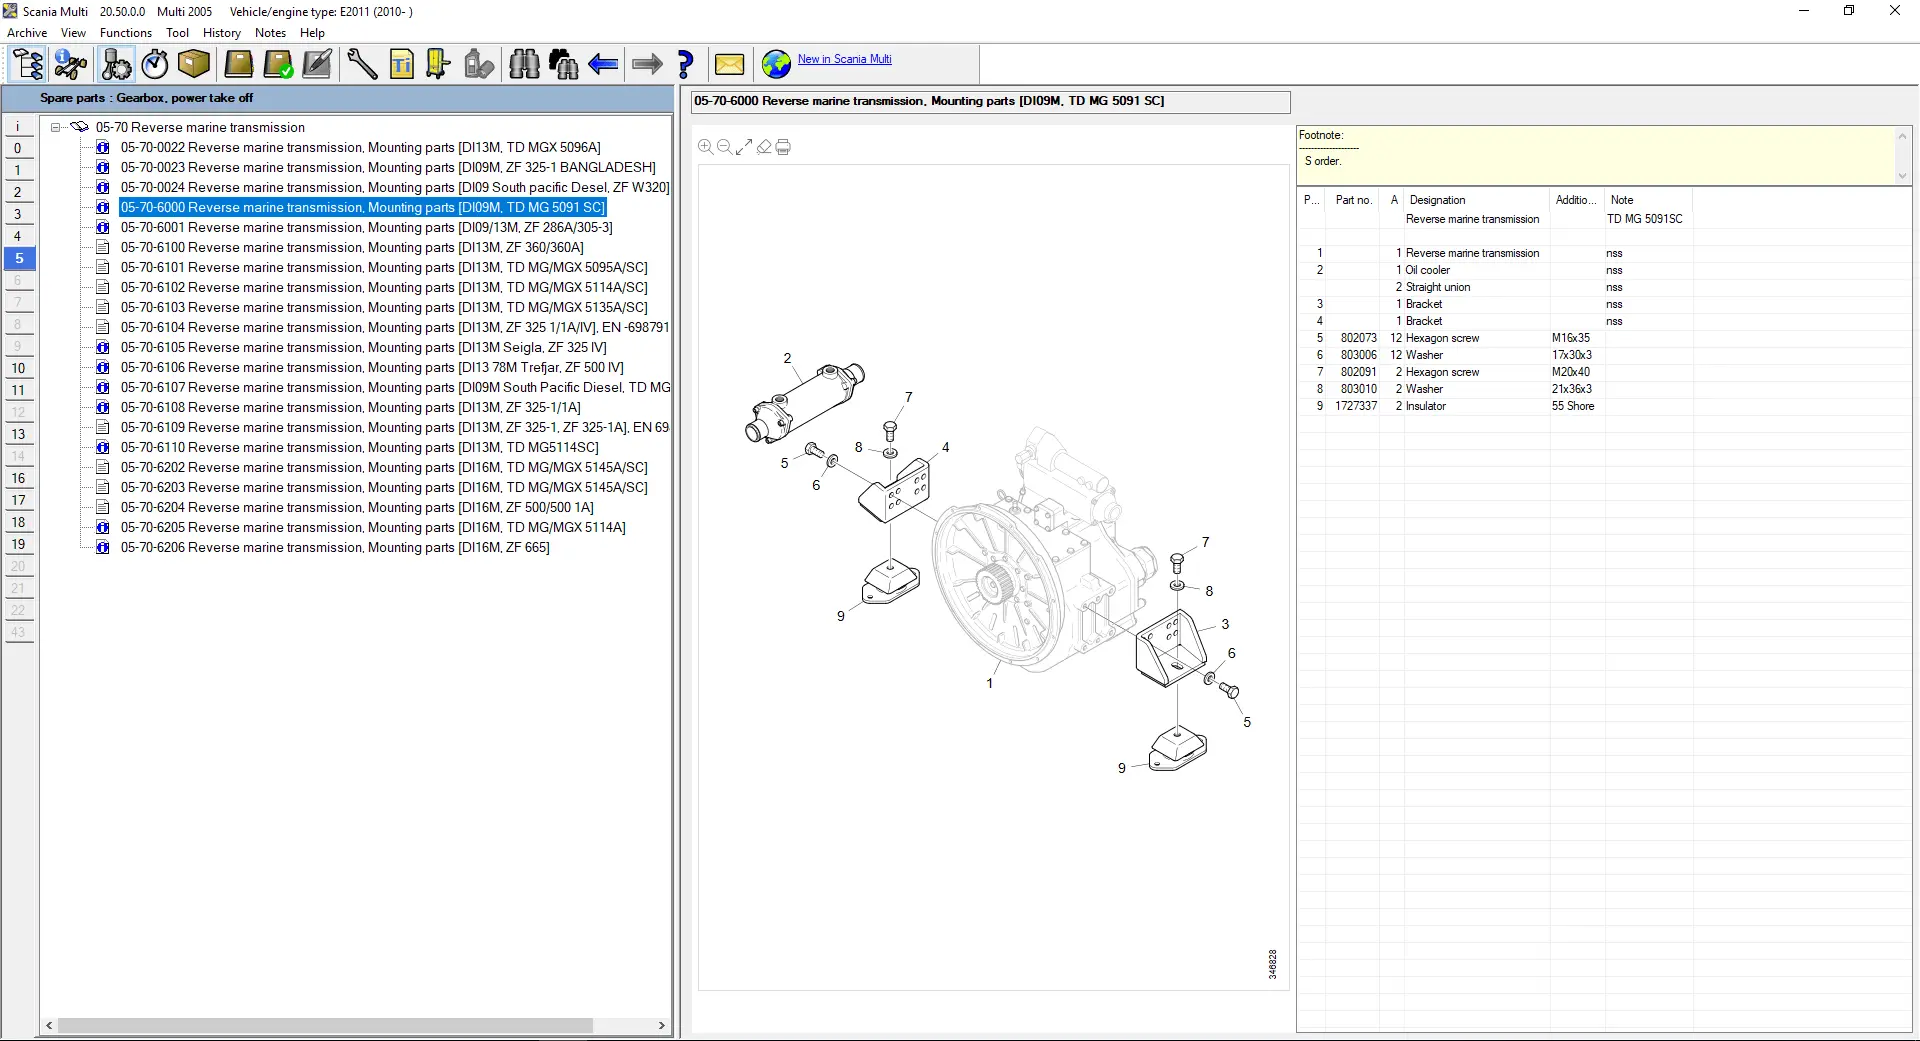Click the cardboard box parts icon
This screenshot has width=1920, height=1041.
(194, 65)
